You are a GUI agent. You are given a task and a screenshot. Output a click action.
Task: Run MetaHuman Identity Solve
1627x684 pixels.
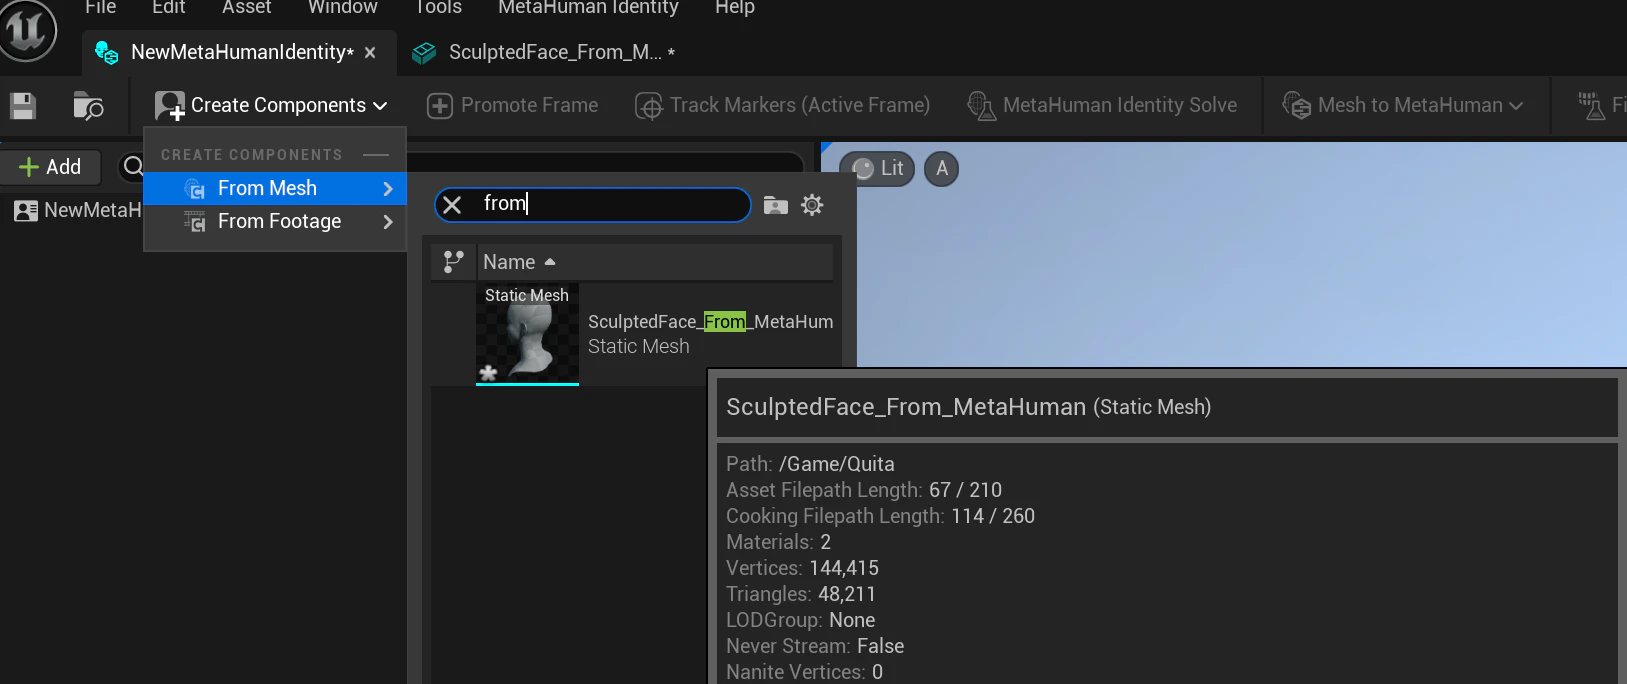tap(1102, 105)
